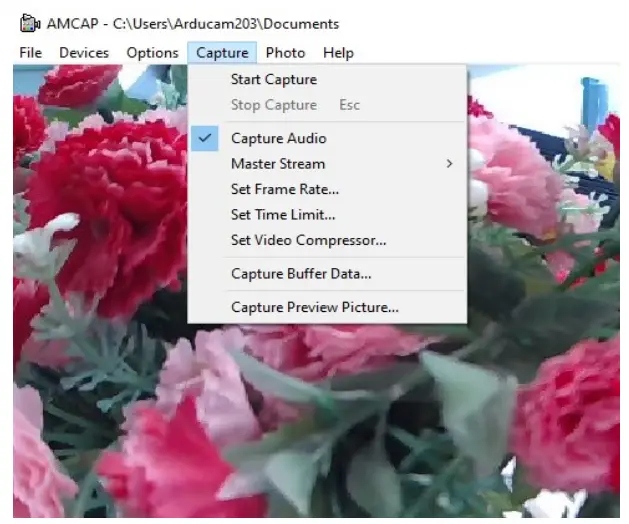Select the greyed Stop Capture entry

[x=327, y=105]
